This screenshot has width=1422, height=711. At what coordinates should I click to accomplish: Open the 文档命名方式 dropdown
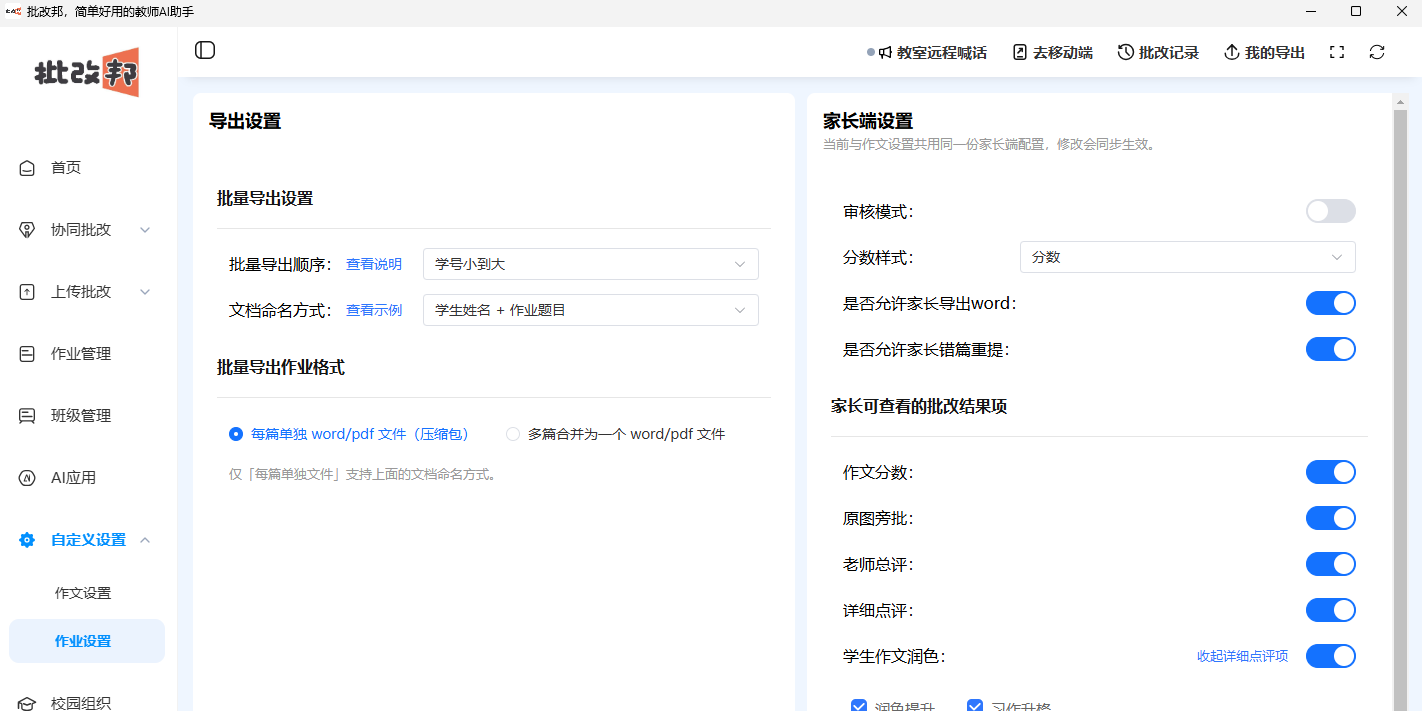coord(590,310)
